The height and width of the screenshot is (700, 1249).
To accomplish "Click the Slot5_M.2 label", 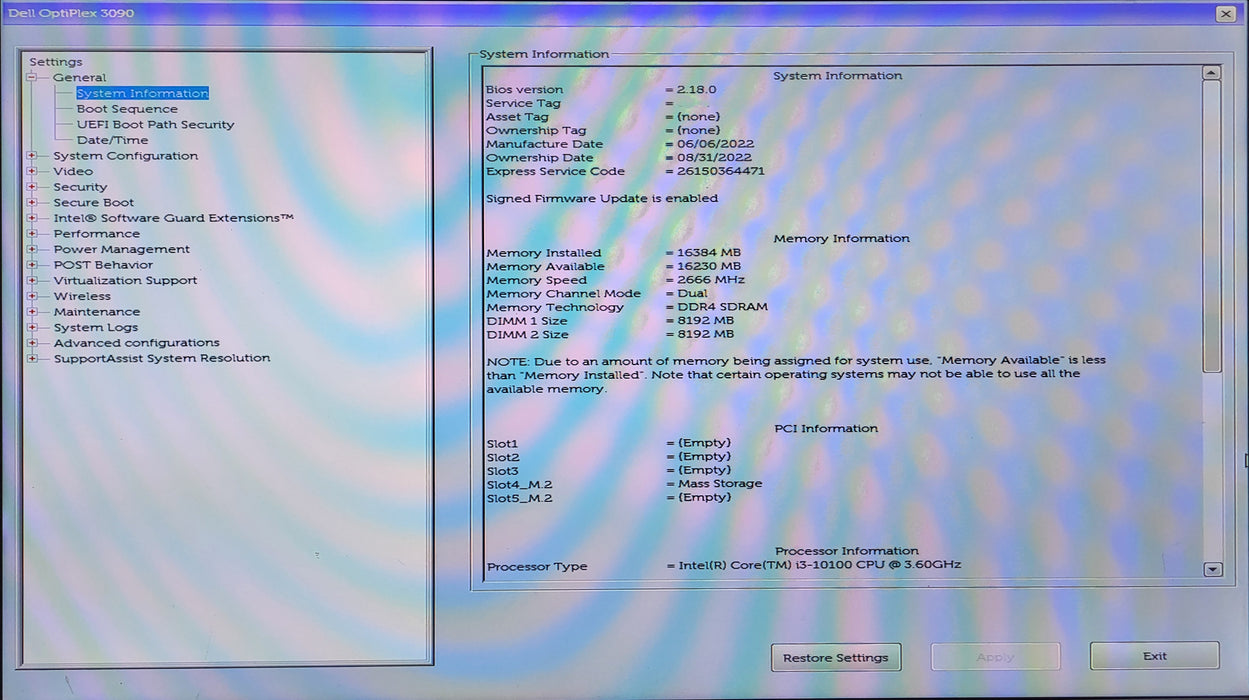I will [x=519, y=498].
